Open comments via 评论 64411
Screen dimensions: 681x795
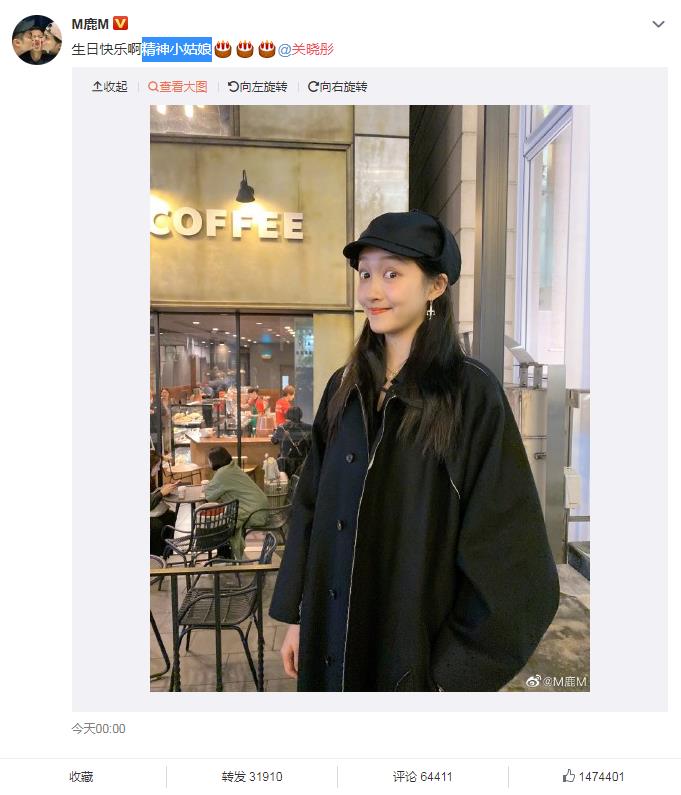coord(422,776)
